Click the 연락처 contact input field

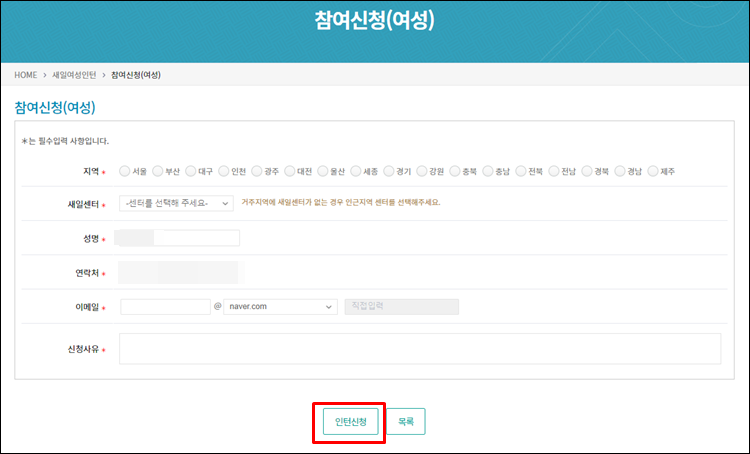coord(180,272)
